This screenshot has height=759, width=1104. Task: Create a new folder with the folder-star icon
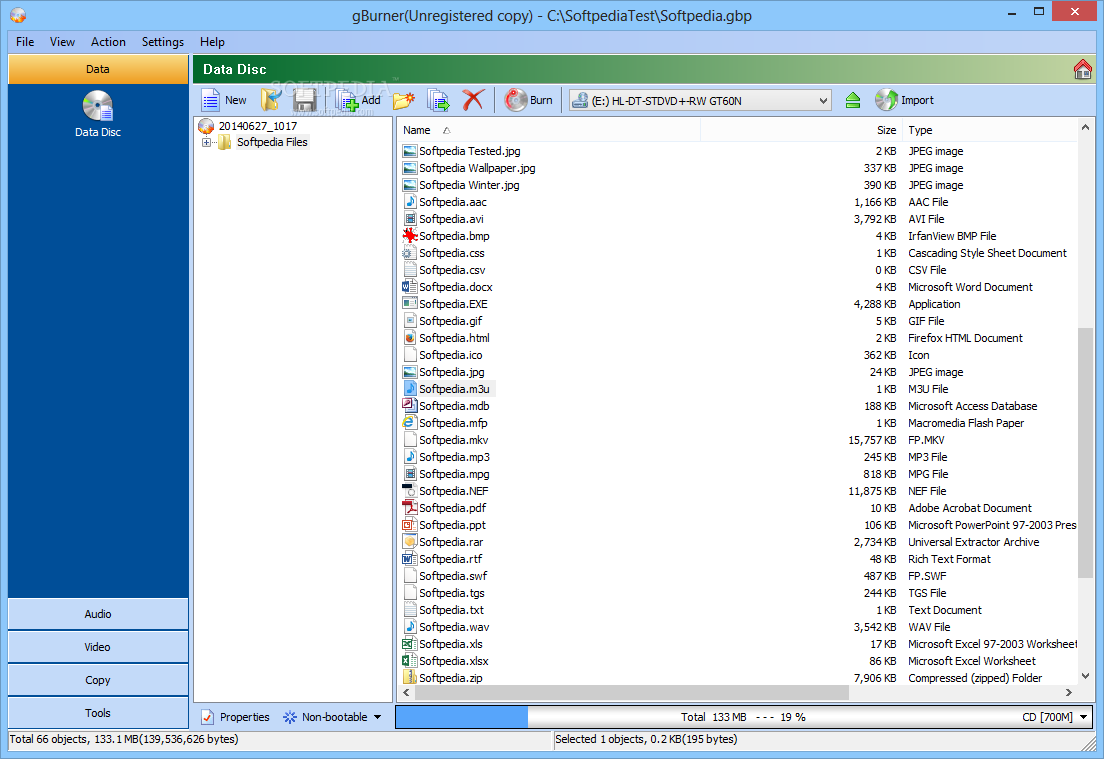coord(404,101)
